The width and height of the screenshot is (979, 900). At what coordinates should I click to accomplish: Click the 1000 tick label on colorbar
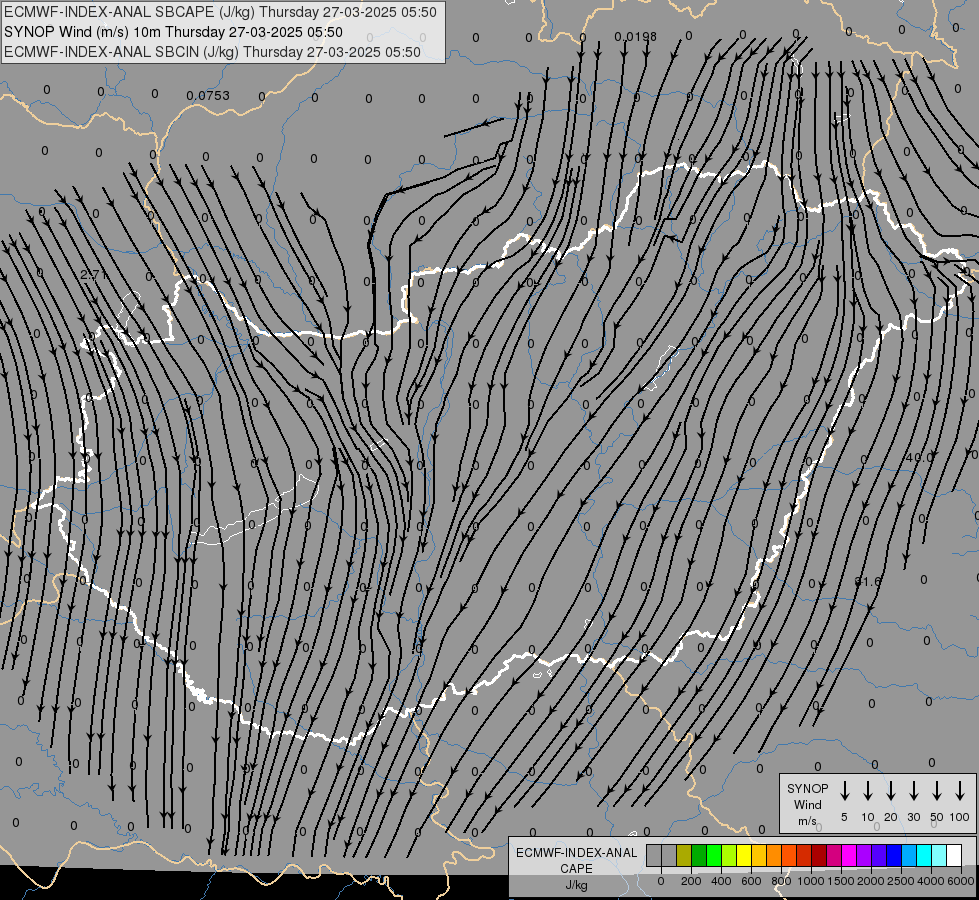click(x=811, y=881)
